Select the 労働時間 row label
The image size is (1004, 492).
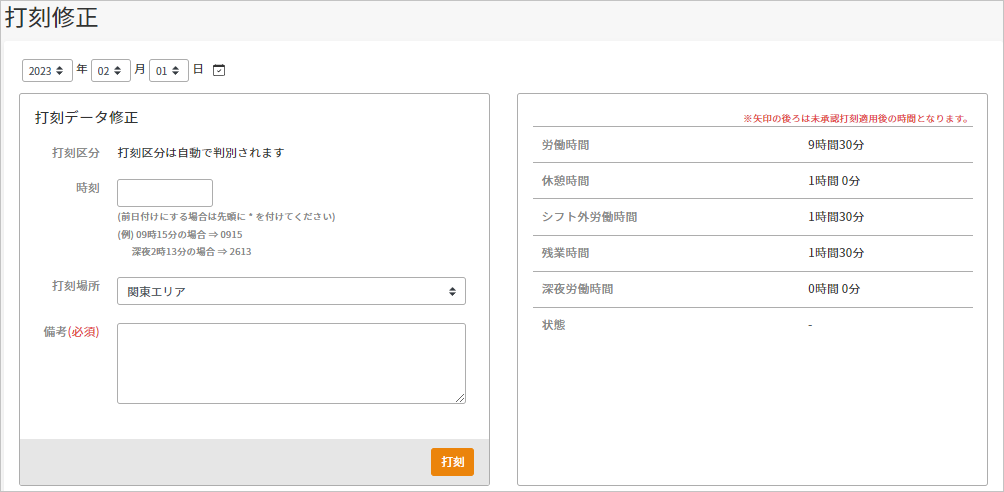click(566, 145)
